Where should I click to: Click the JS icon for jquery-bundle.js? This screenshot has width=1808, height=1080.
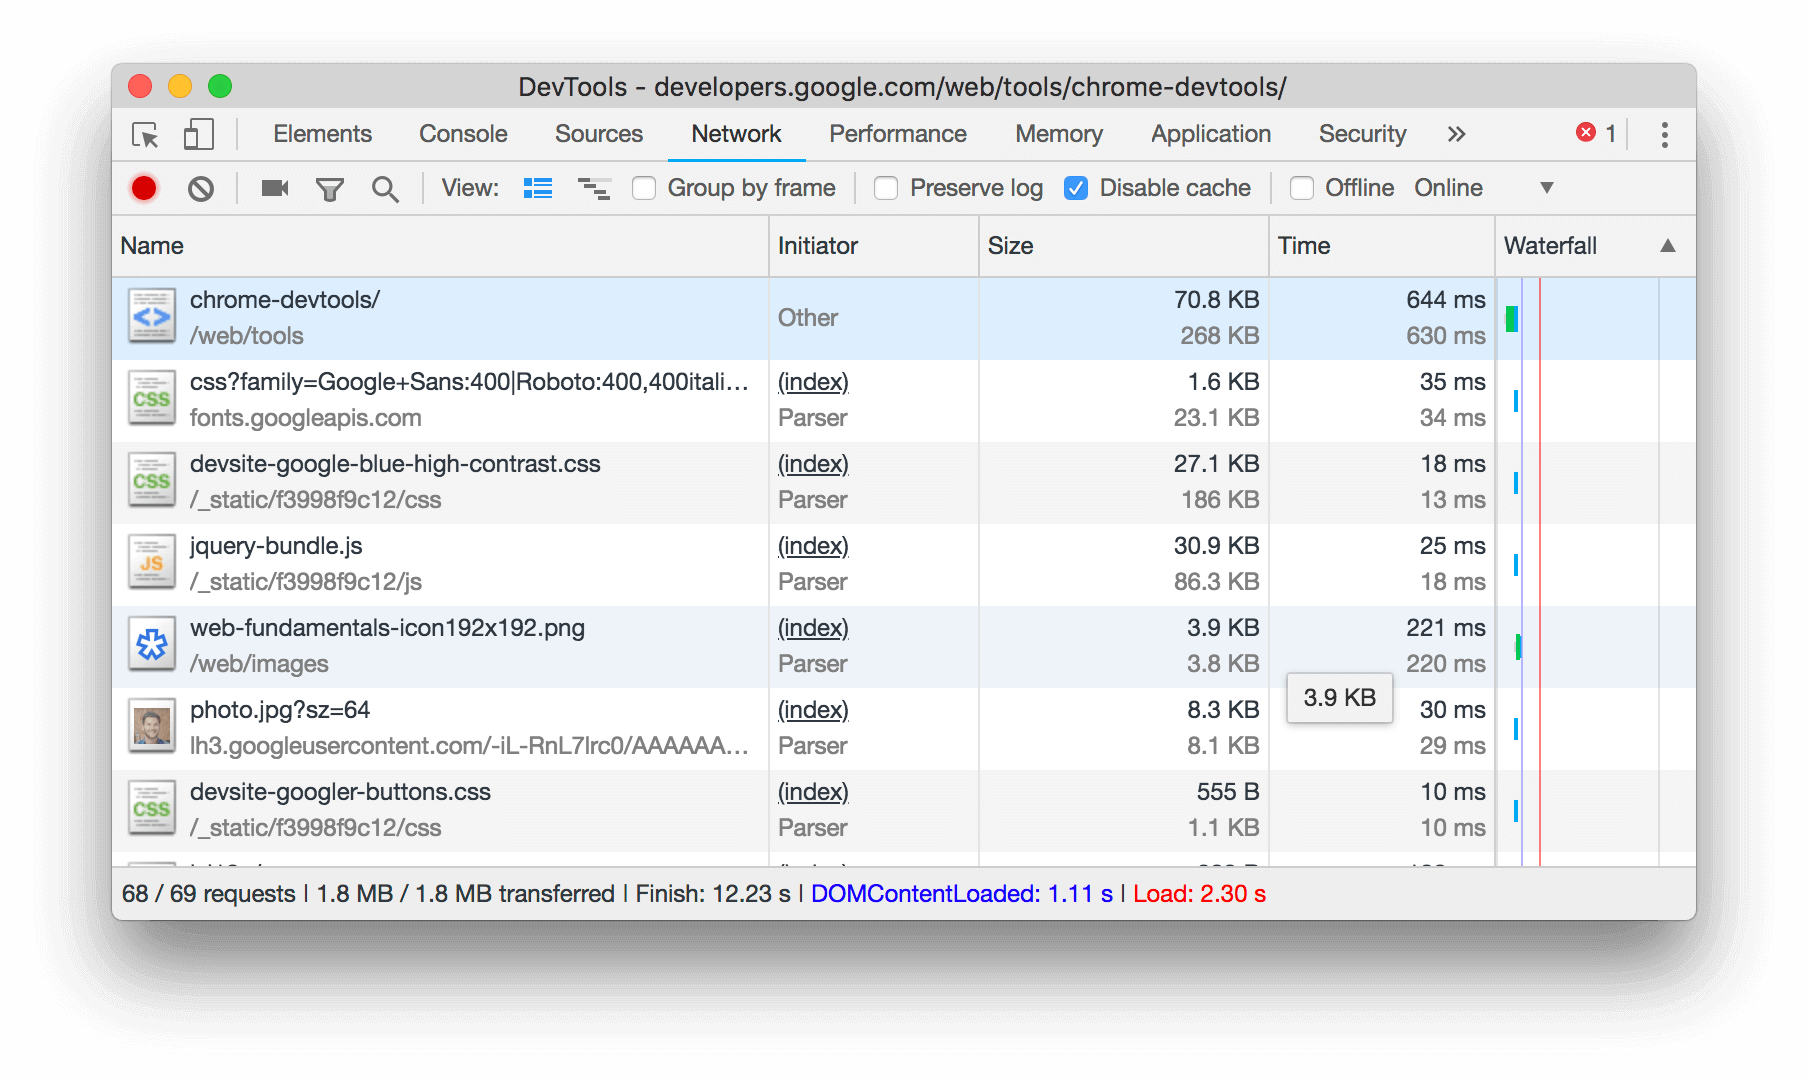coord(152,563)
